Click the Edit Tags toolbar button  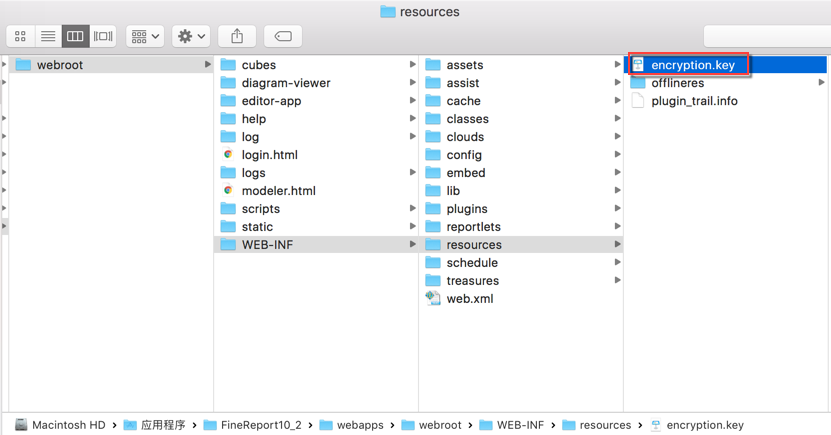pos(283,36)
